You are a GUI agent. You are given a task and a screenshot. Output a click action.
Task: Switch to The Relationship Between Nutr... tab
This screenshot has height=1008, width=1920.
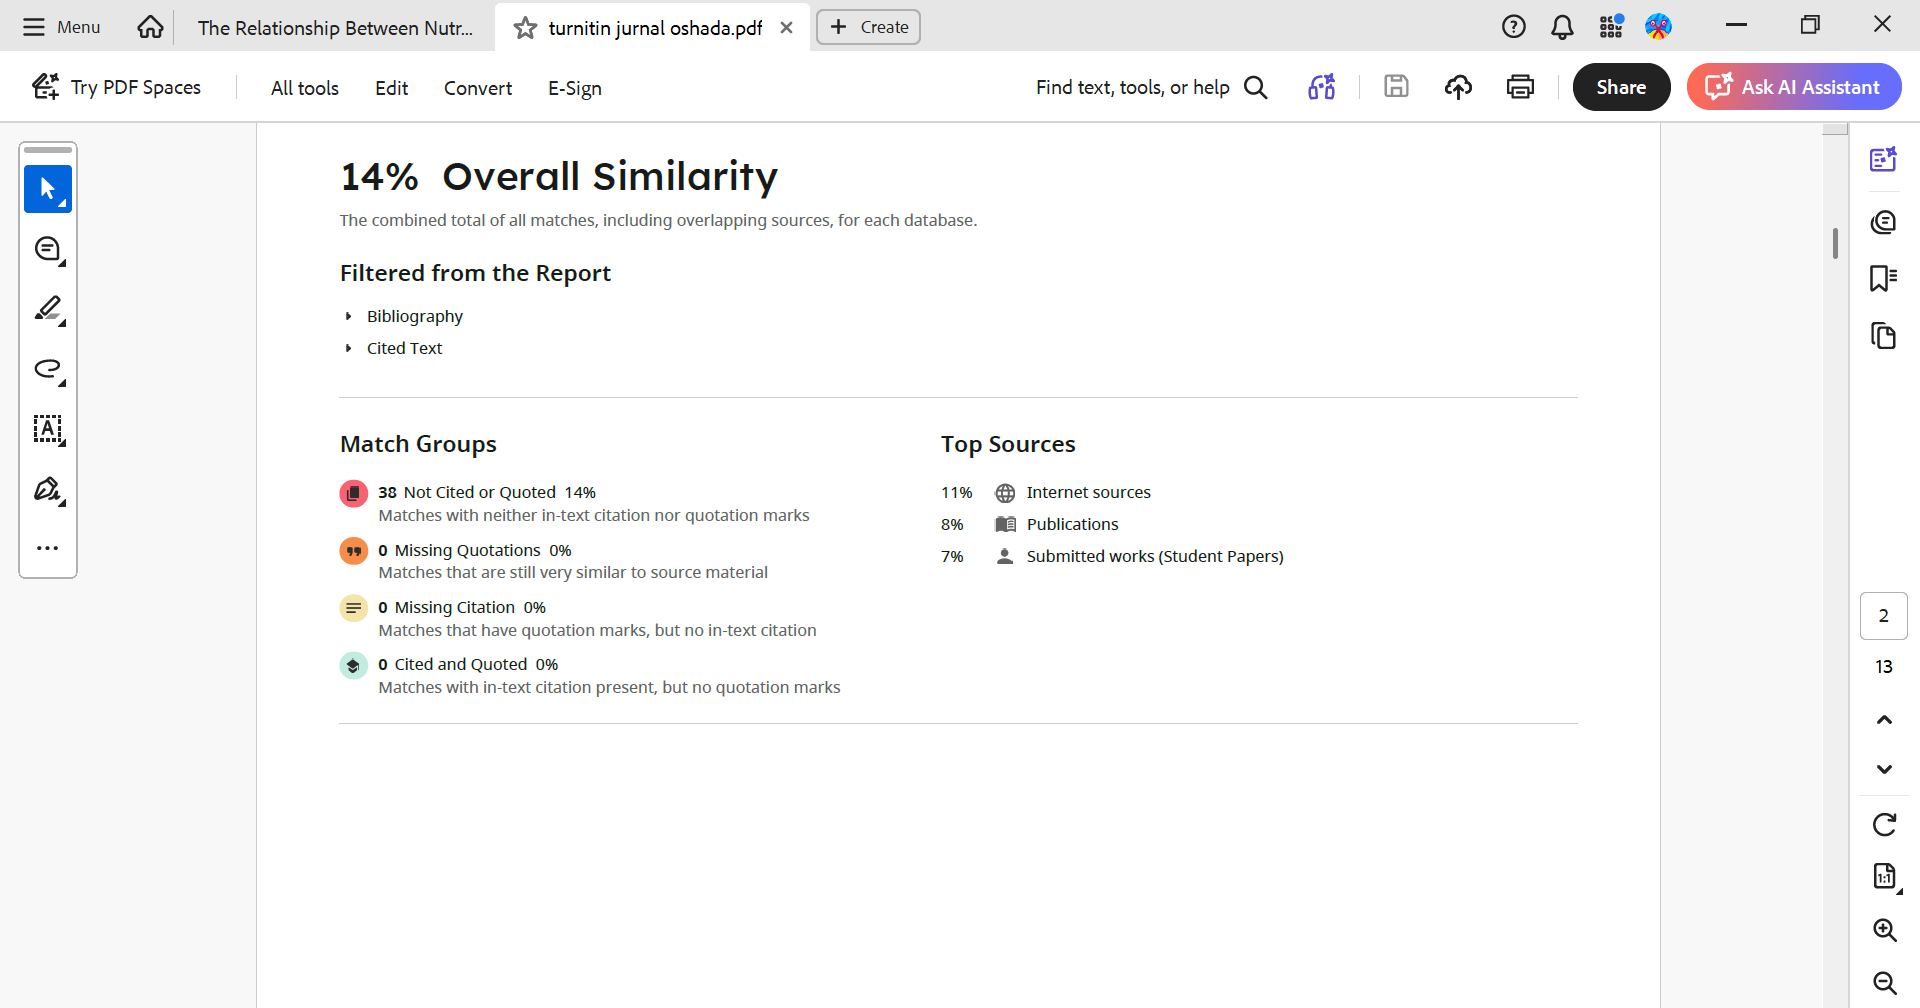click(x=335, y=28)
